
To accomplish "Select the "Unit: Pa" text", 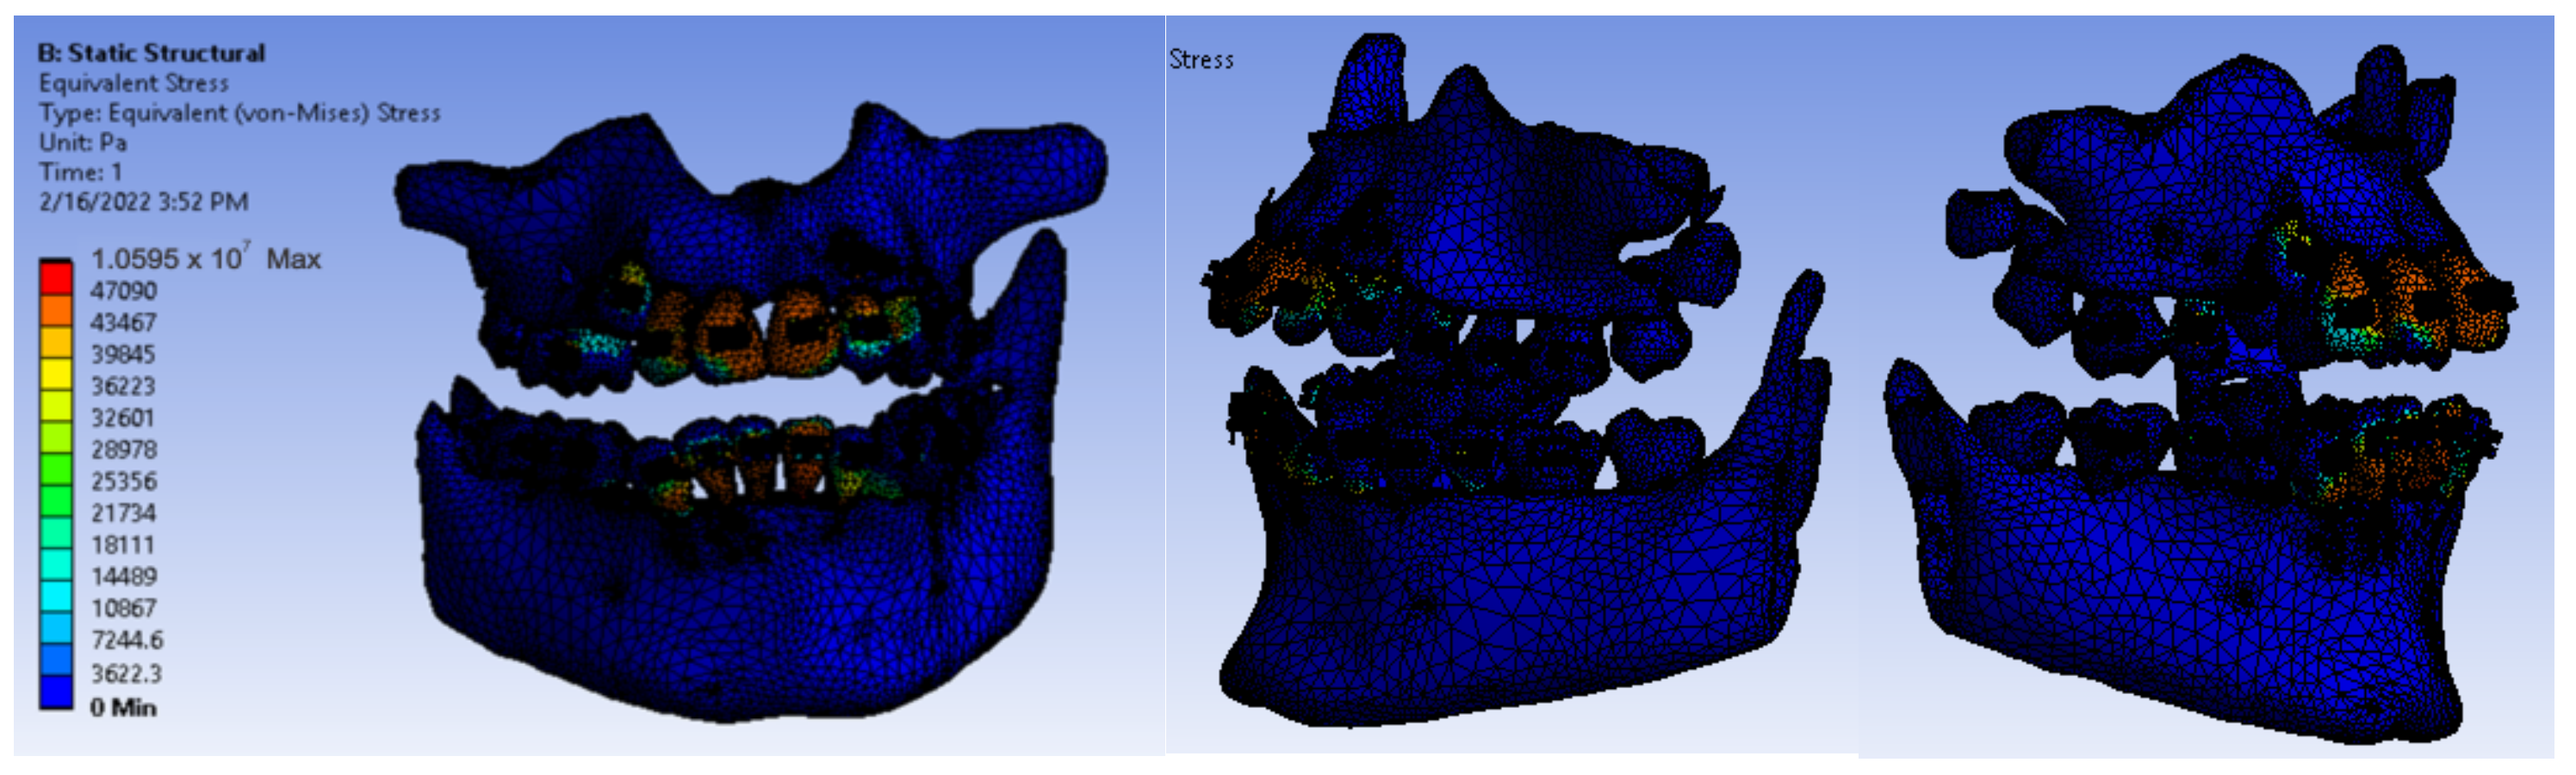I will tap(83, 142).
